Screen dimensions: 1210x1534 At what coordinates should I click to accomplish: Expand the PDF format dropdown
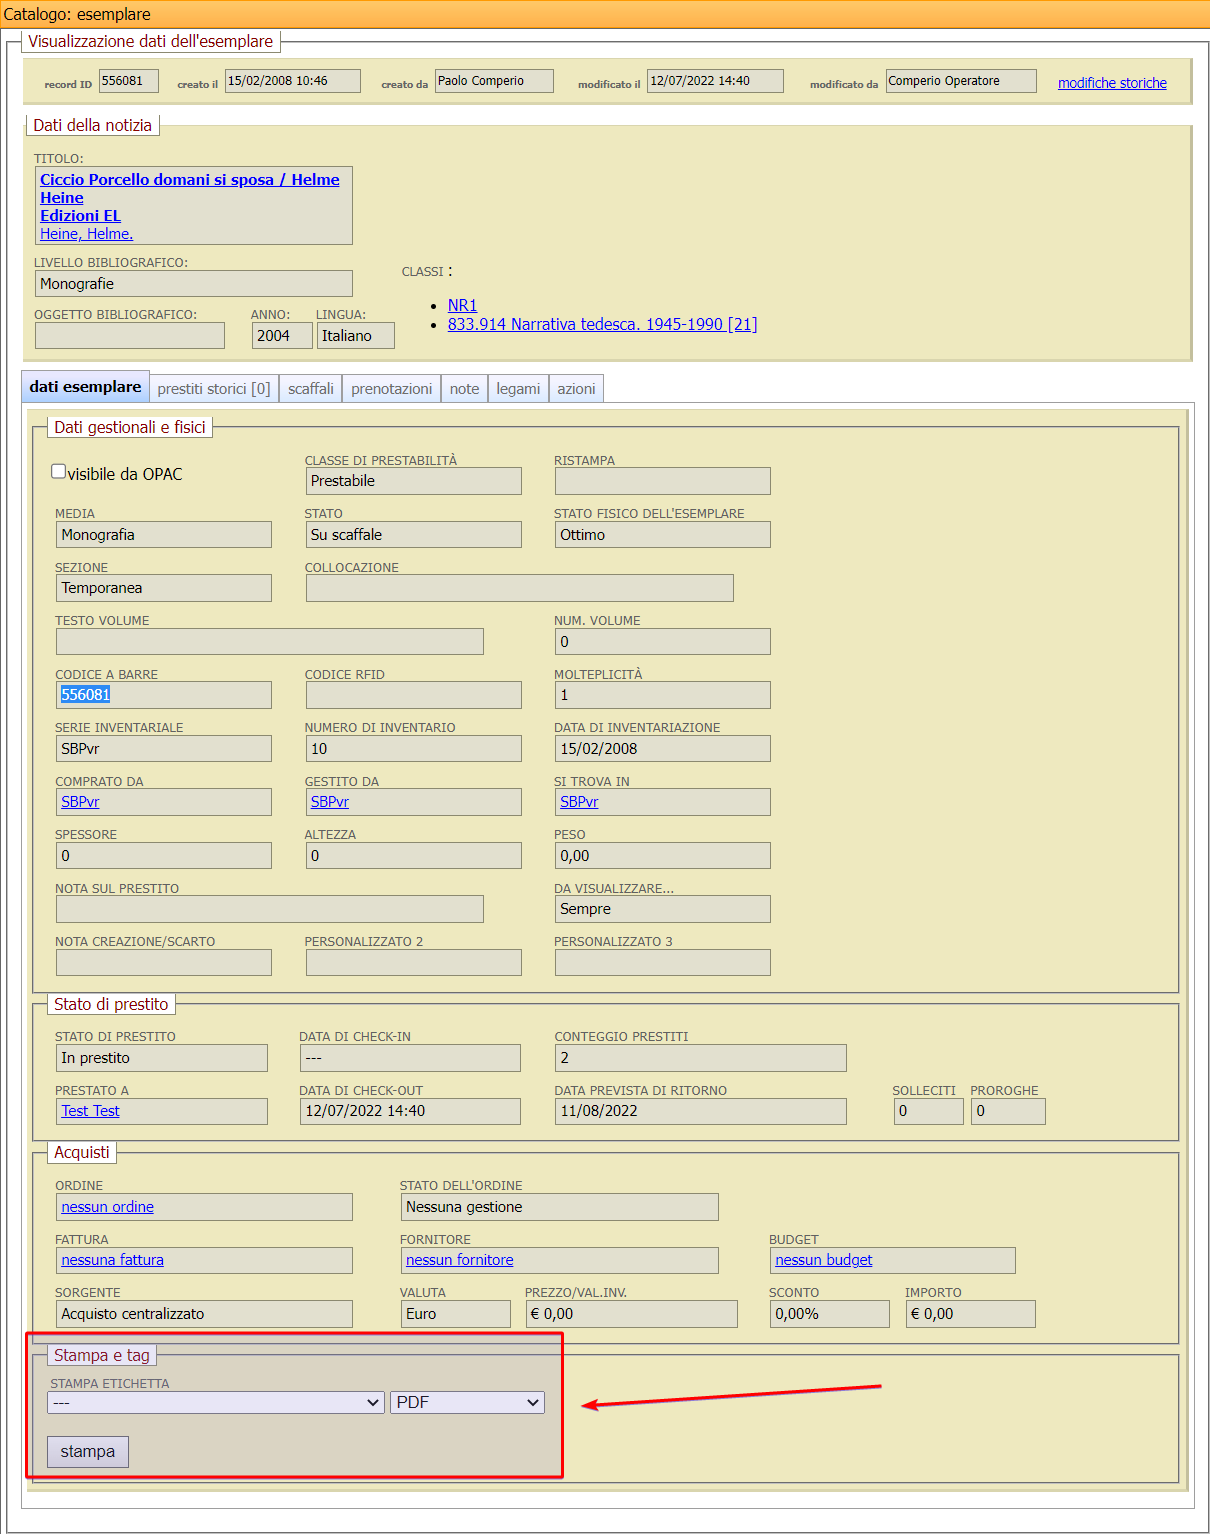(467, 1403)
